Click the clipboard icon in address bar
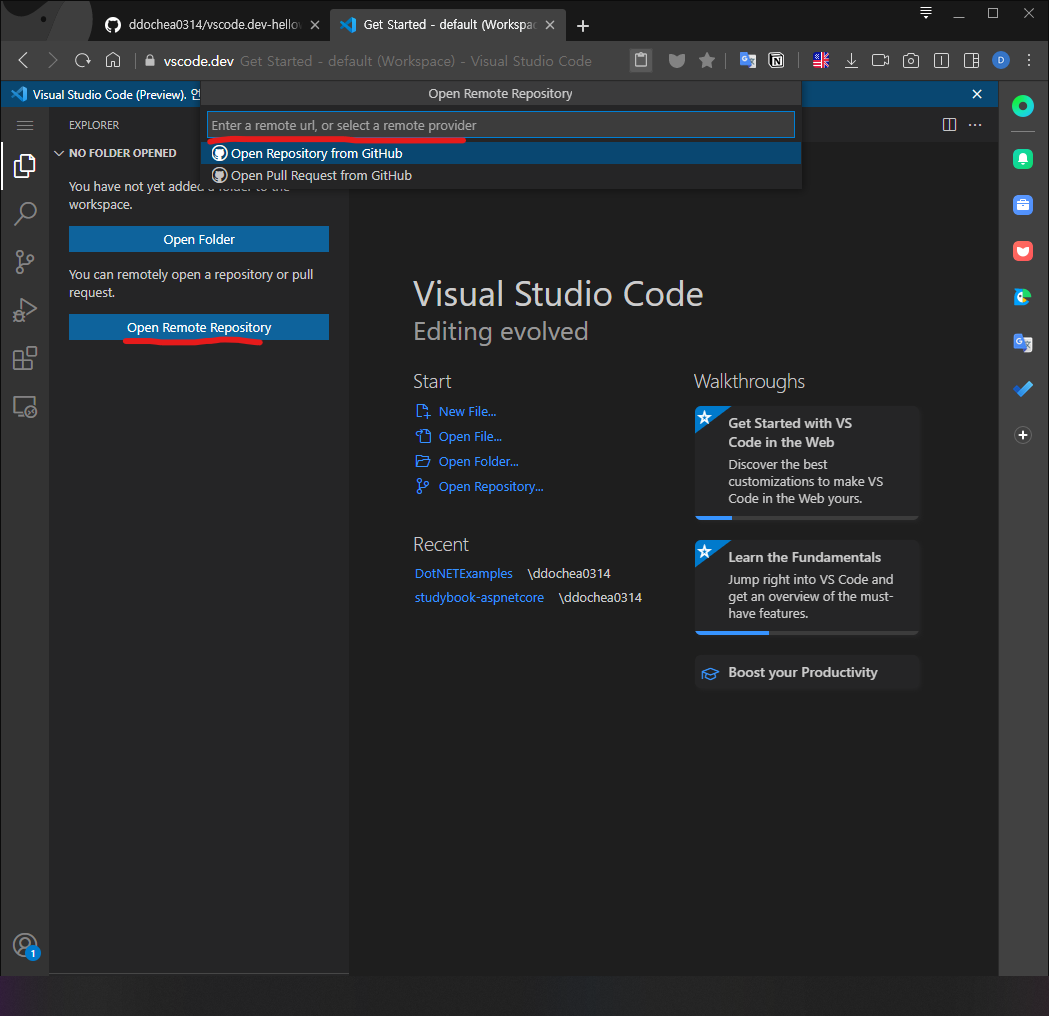Viewport: 1049px width, 1016px height. click(x=640, y=61)
